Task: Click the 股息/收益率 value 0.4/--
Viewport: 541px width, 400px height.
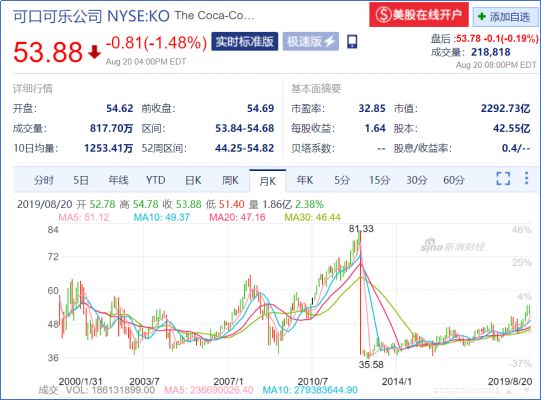Action: tap(516, 148)
